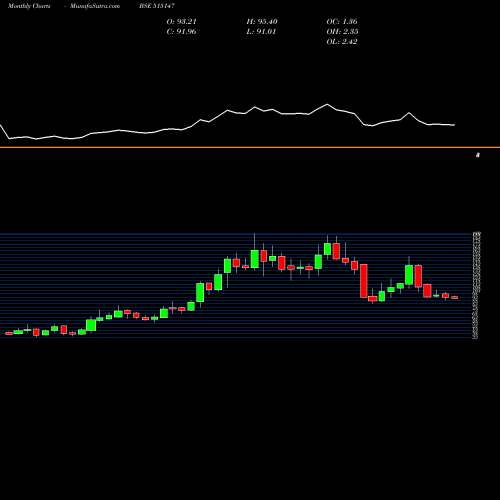Select the 'OH: 2.35' value

click(342, 32)
